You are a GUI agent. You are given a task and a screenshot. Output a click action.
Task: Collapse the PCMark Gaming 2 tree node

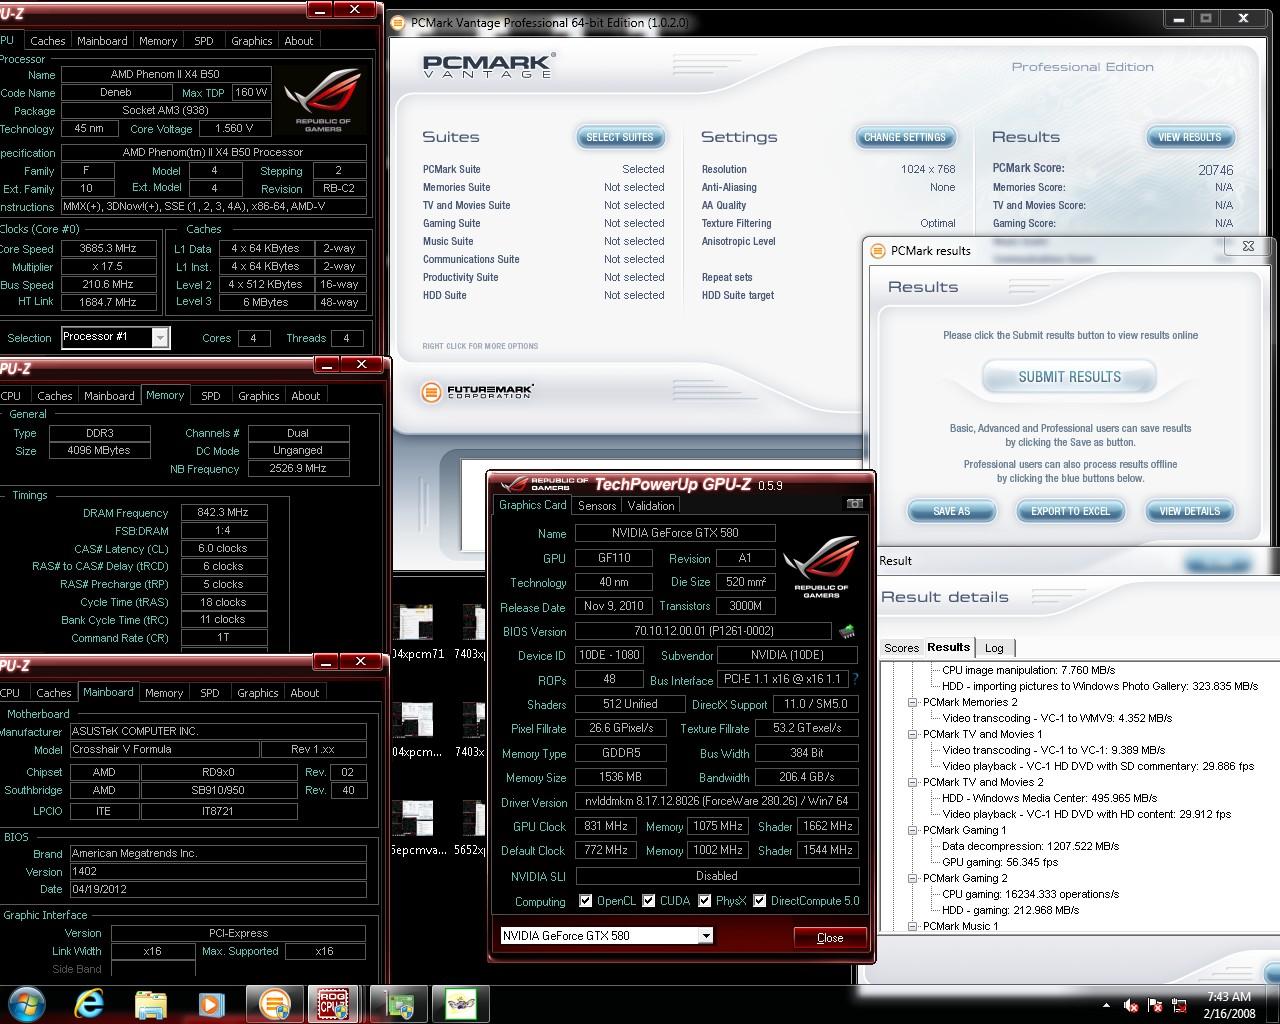tap(913, 878)
